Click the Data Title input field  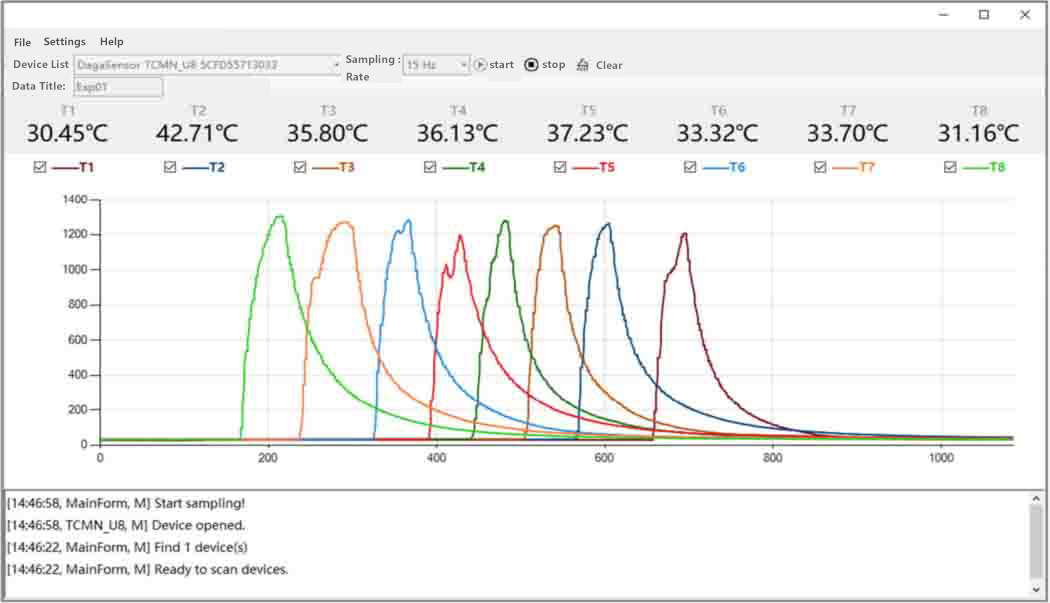(118, 87)
